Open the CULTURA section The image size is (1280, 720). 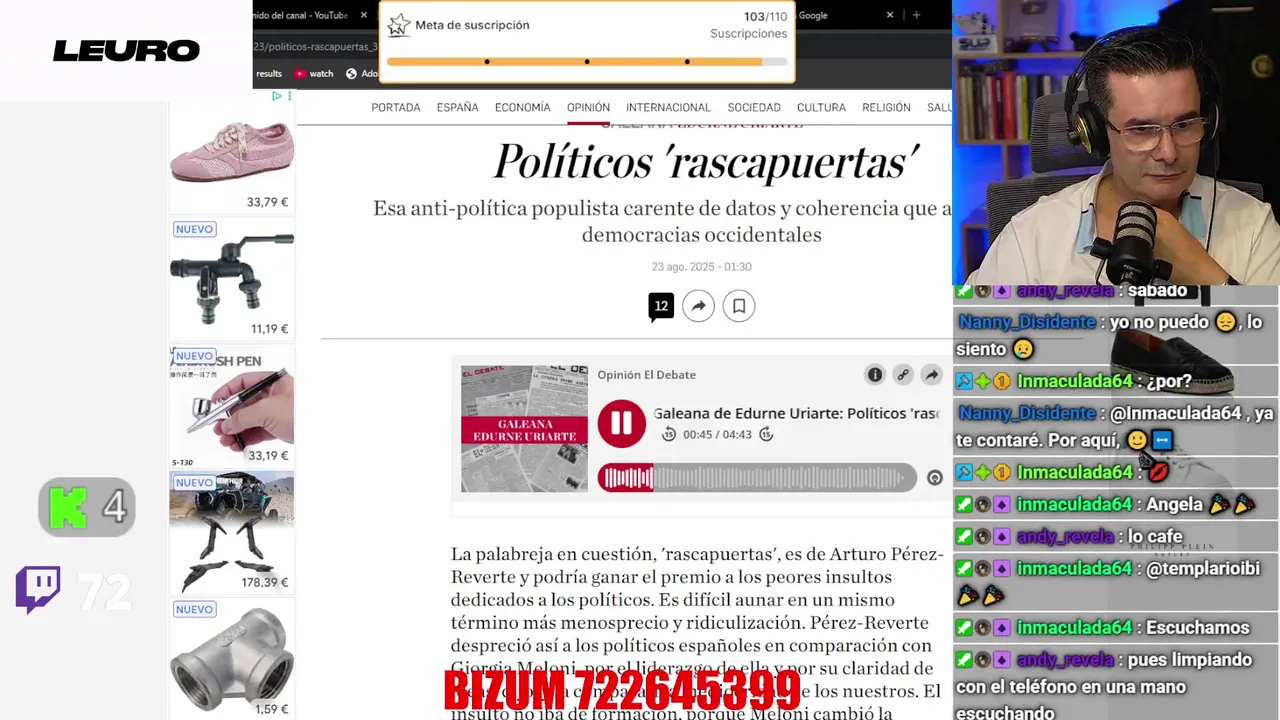(x=821, y=107)
